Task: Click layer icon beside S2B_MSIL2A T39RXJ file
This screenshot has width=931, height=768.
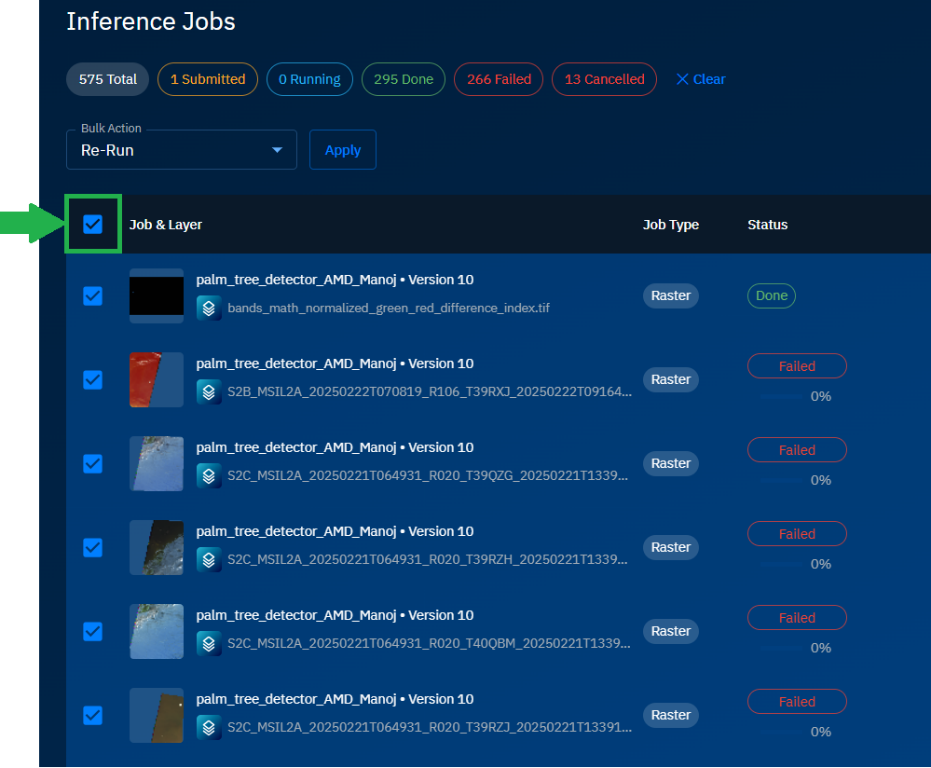Action: (208, 391)
